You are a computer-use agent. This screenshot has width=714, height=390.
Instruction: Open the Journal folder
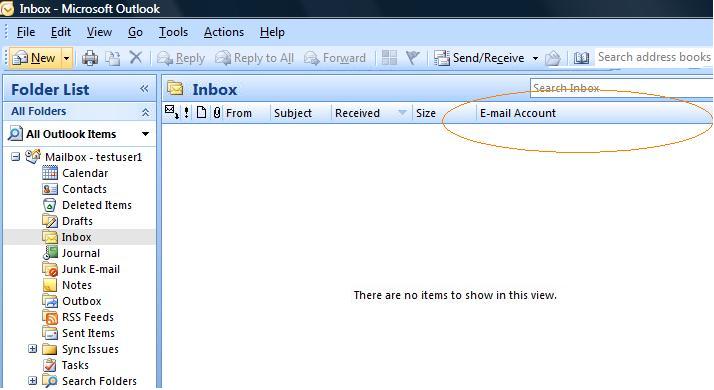point(81,253)
